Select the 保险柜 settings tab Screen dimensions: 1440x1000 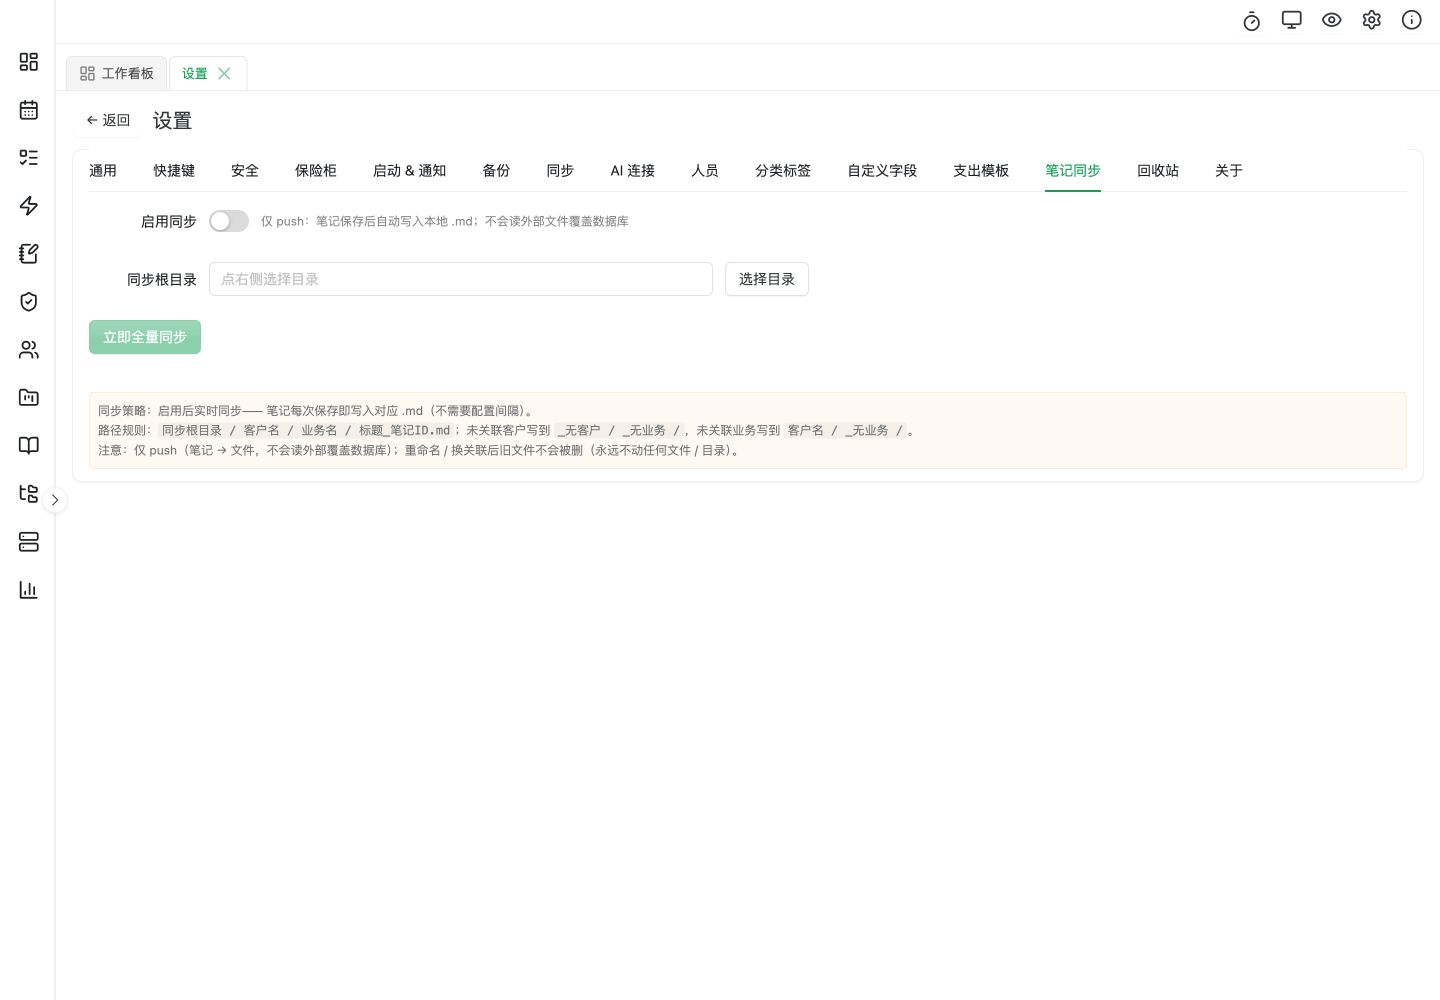pyautogui.click(x=316, y=171)
